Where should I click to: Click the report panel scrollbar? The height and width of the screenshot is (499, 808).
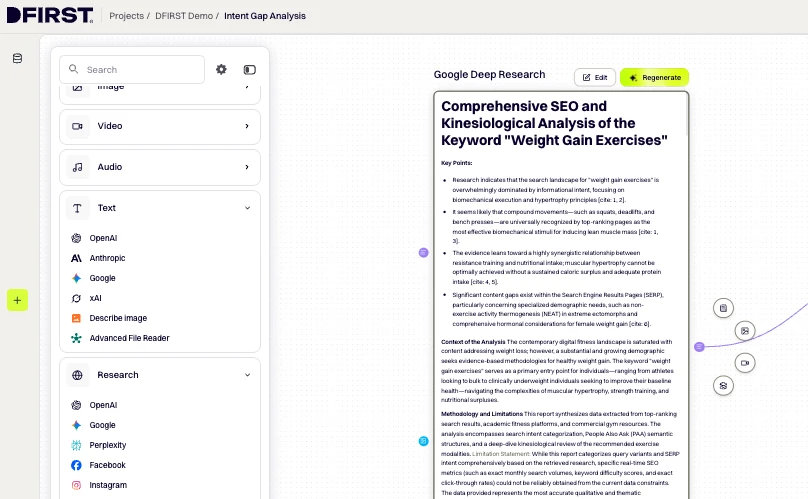(687, 116)
